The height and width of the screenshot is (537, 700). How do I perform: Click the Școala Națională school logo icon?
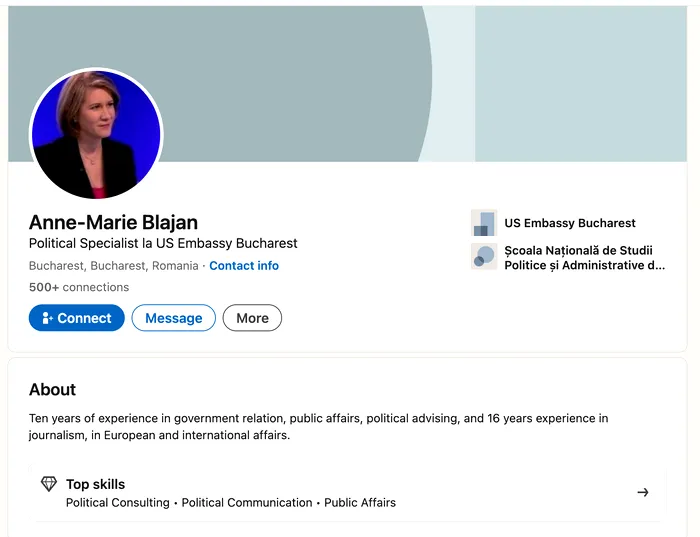(483, 257)
